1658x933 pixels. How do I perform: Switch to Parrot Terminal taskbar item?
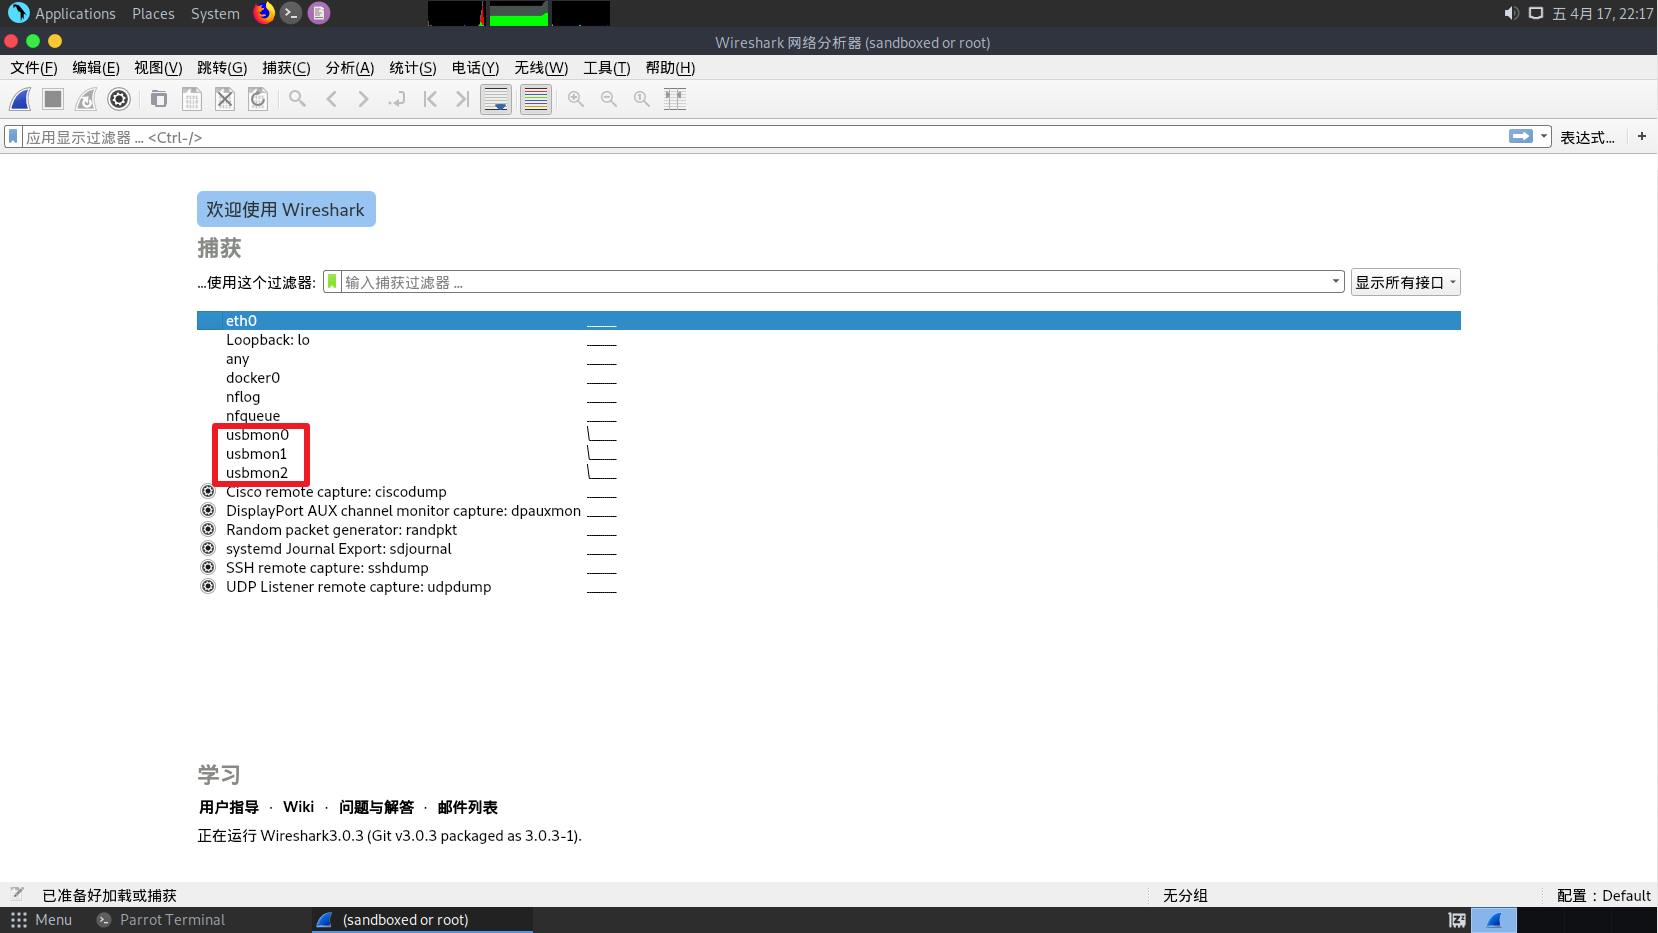click(x=161, y=920)
